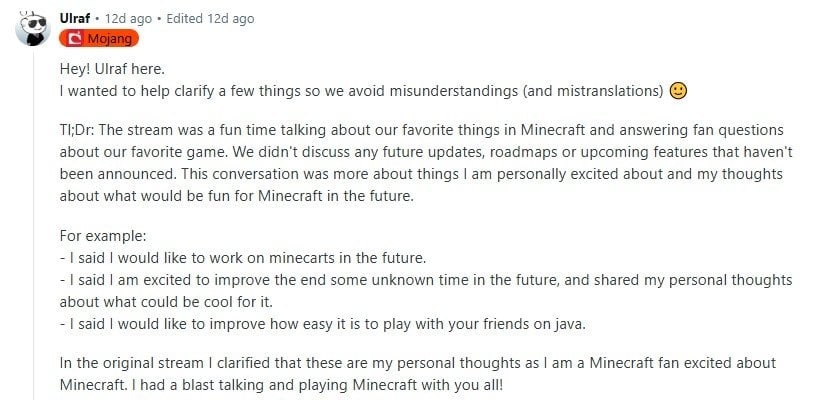
Task: Click the minecarts bullet point sentence
Action: coord(243,259)
